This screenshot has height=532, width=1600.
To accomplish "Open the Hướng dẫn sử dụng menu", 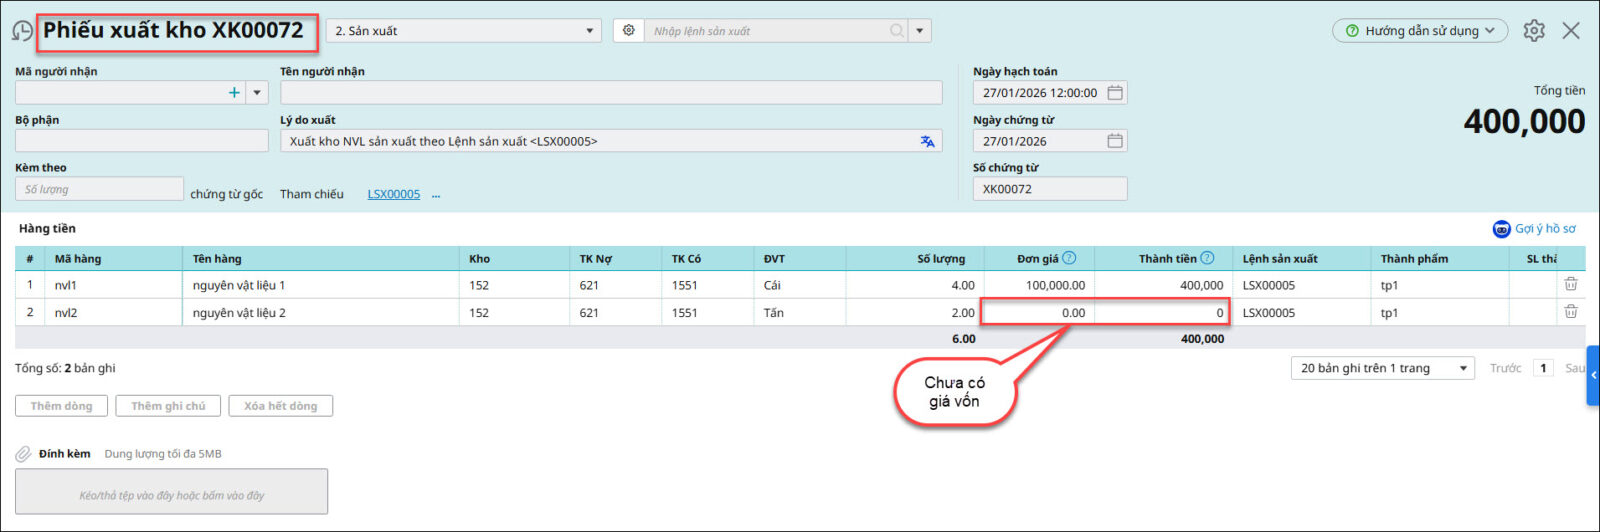I will [1420, 31].
